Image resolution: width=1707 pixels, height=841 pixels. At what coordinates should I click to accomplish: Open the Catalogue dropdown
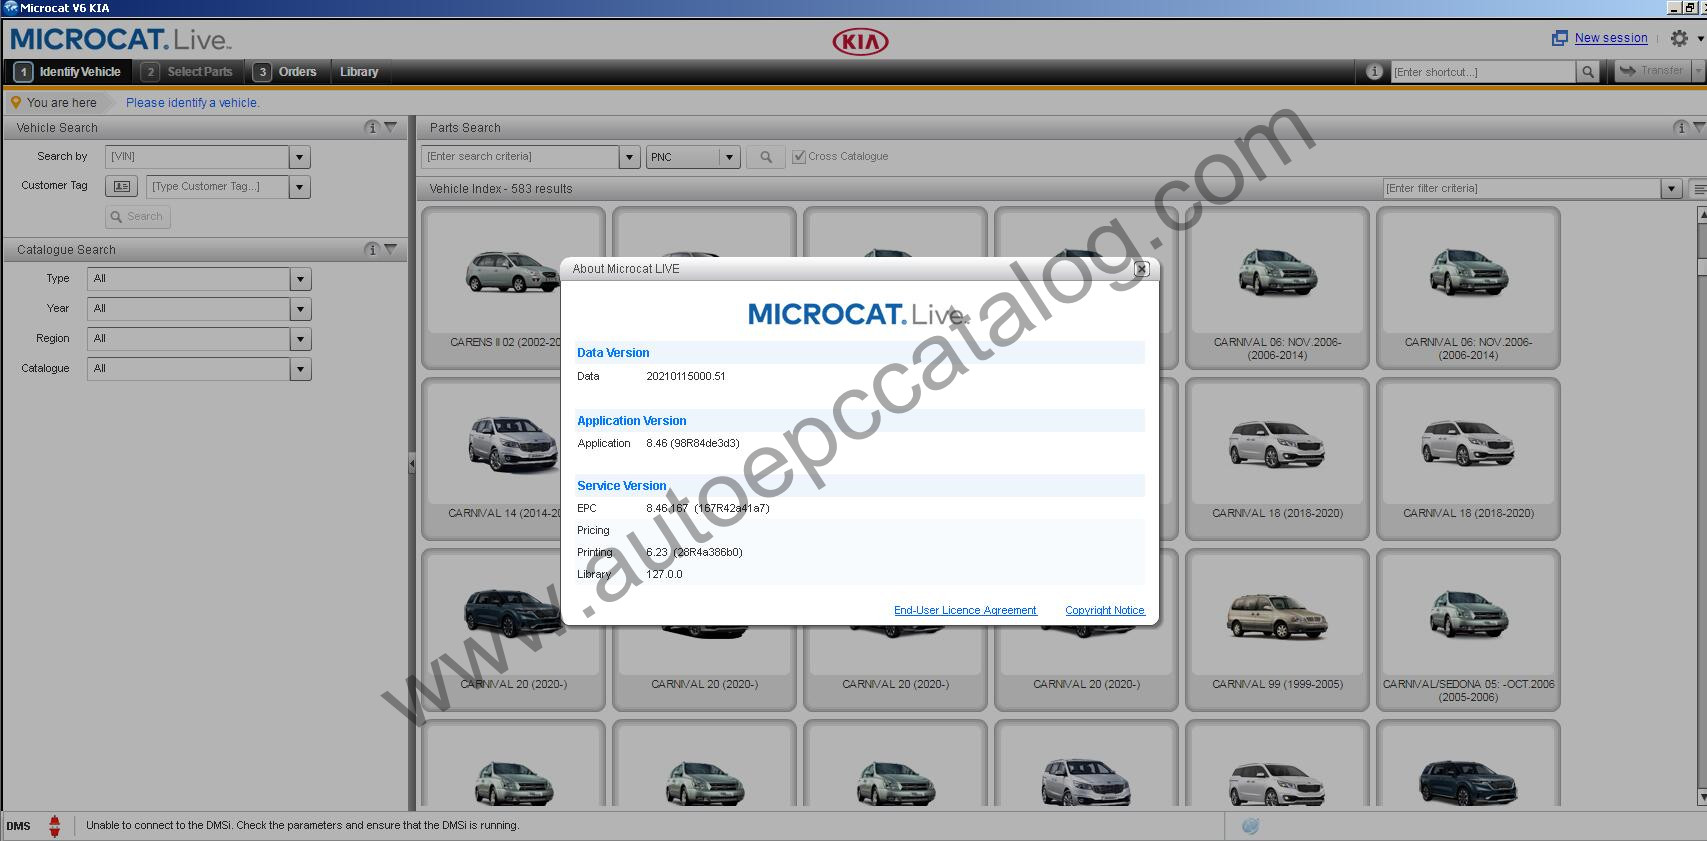pyautogui.click(x=300, y=369)
